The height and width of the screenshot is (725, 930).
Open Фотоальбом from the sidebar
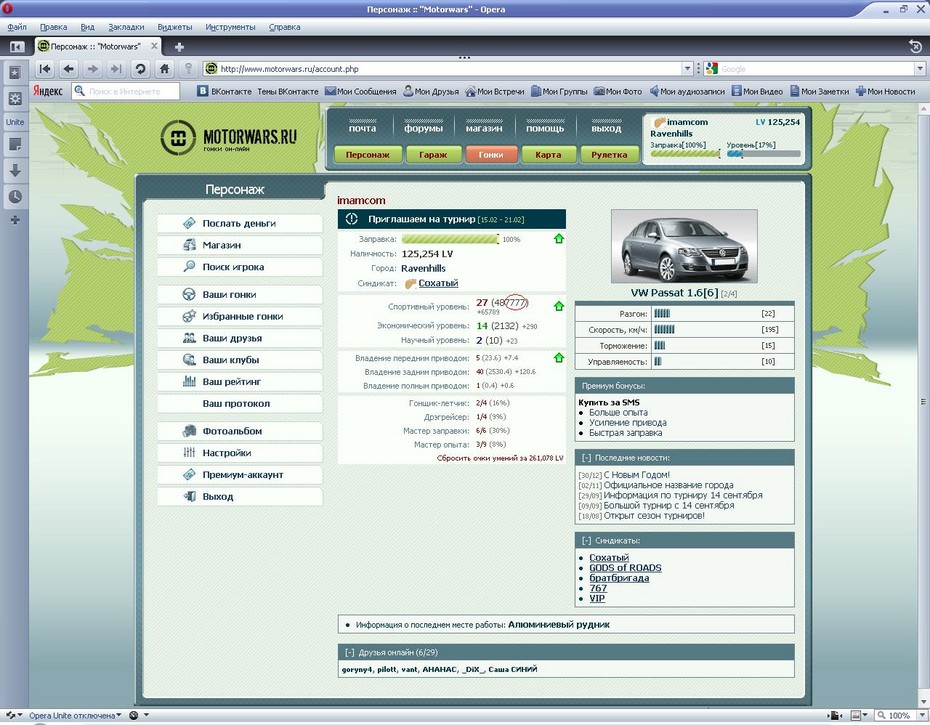point(240,431)
